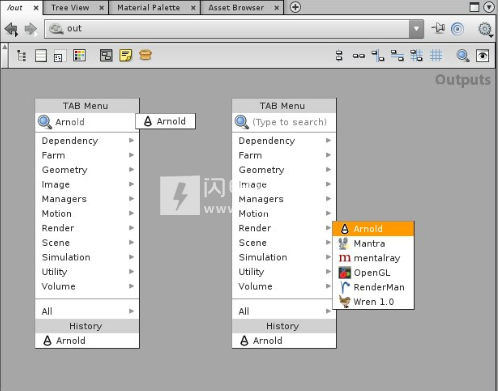Click the node align hierarchy icon
500x391 pixels.
pos(378,56)
